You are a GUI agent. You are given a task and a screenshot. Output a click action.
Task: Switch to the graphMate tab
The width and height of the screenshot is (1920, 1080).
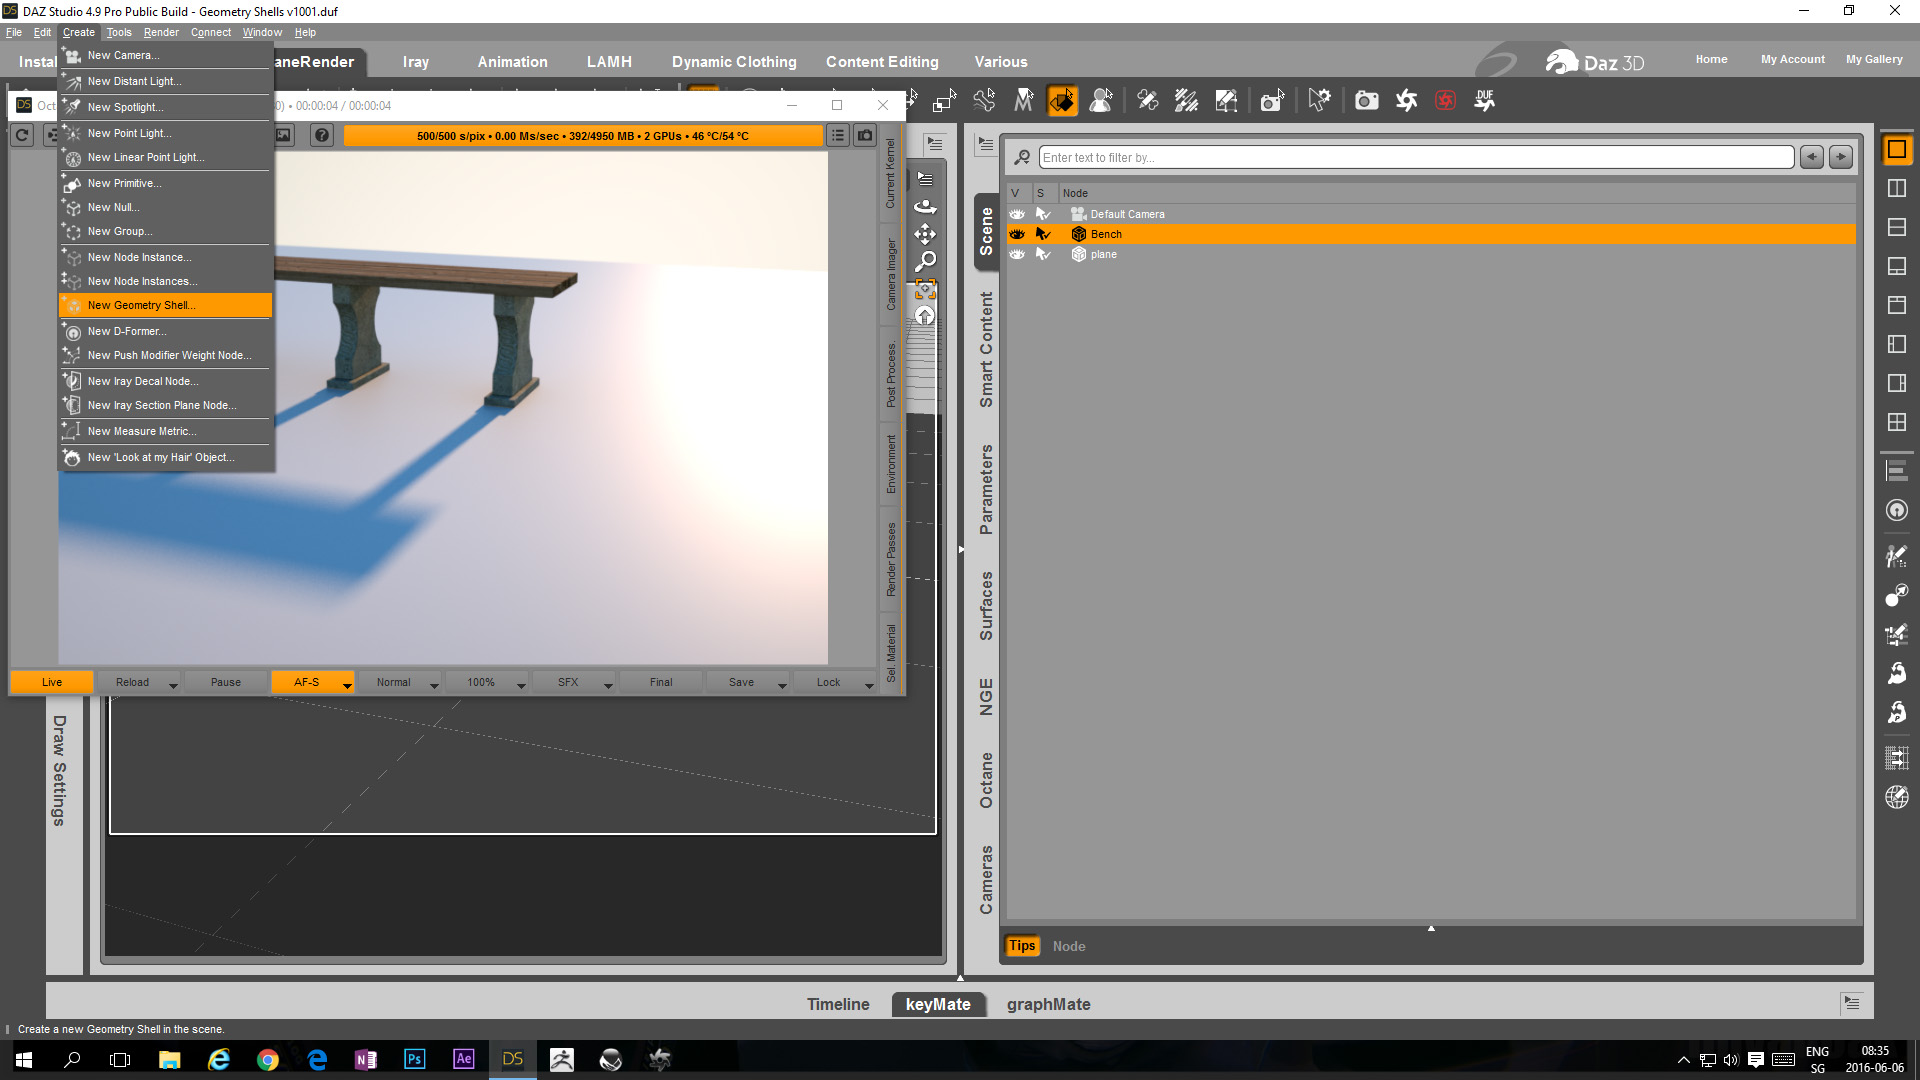click(x=1048, y=1004)
